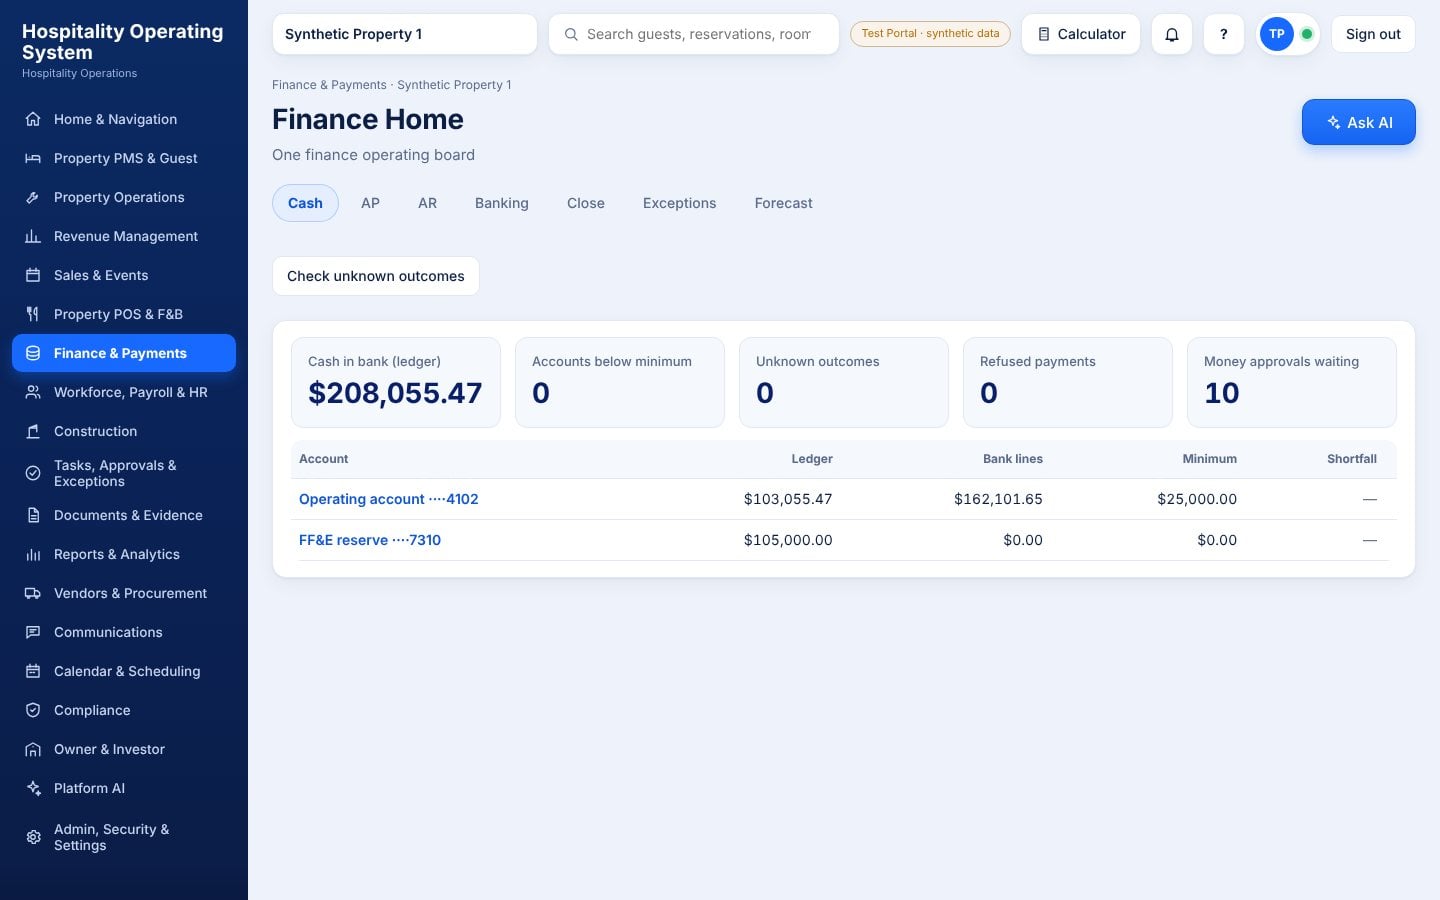This screenshot has height=900, width=1440.
Task: Switch to the AR tab
Action: (x=427, y=203)
